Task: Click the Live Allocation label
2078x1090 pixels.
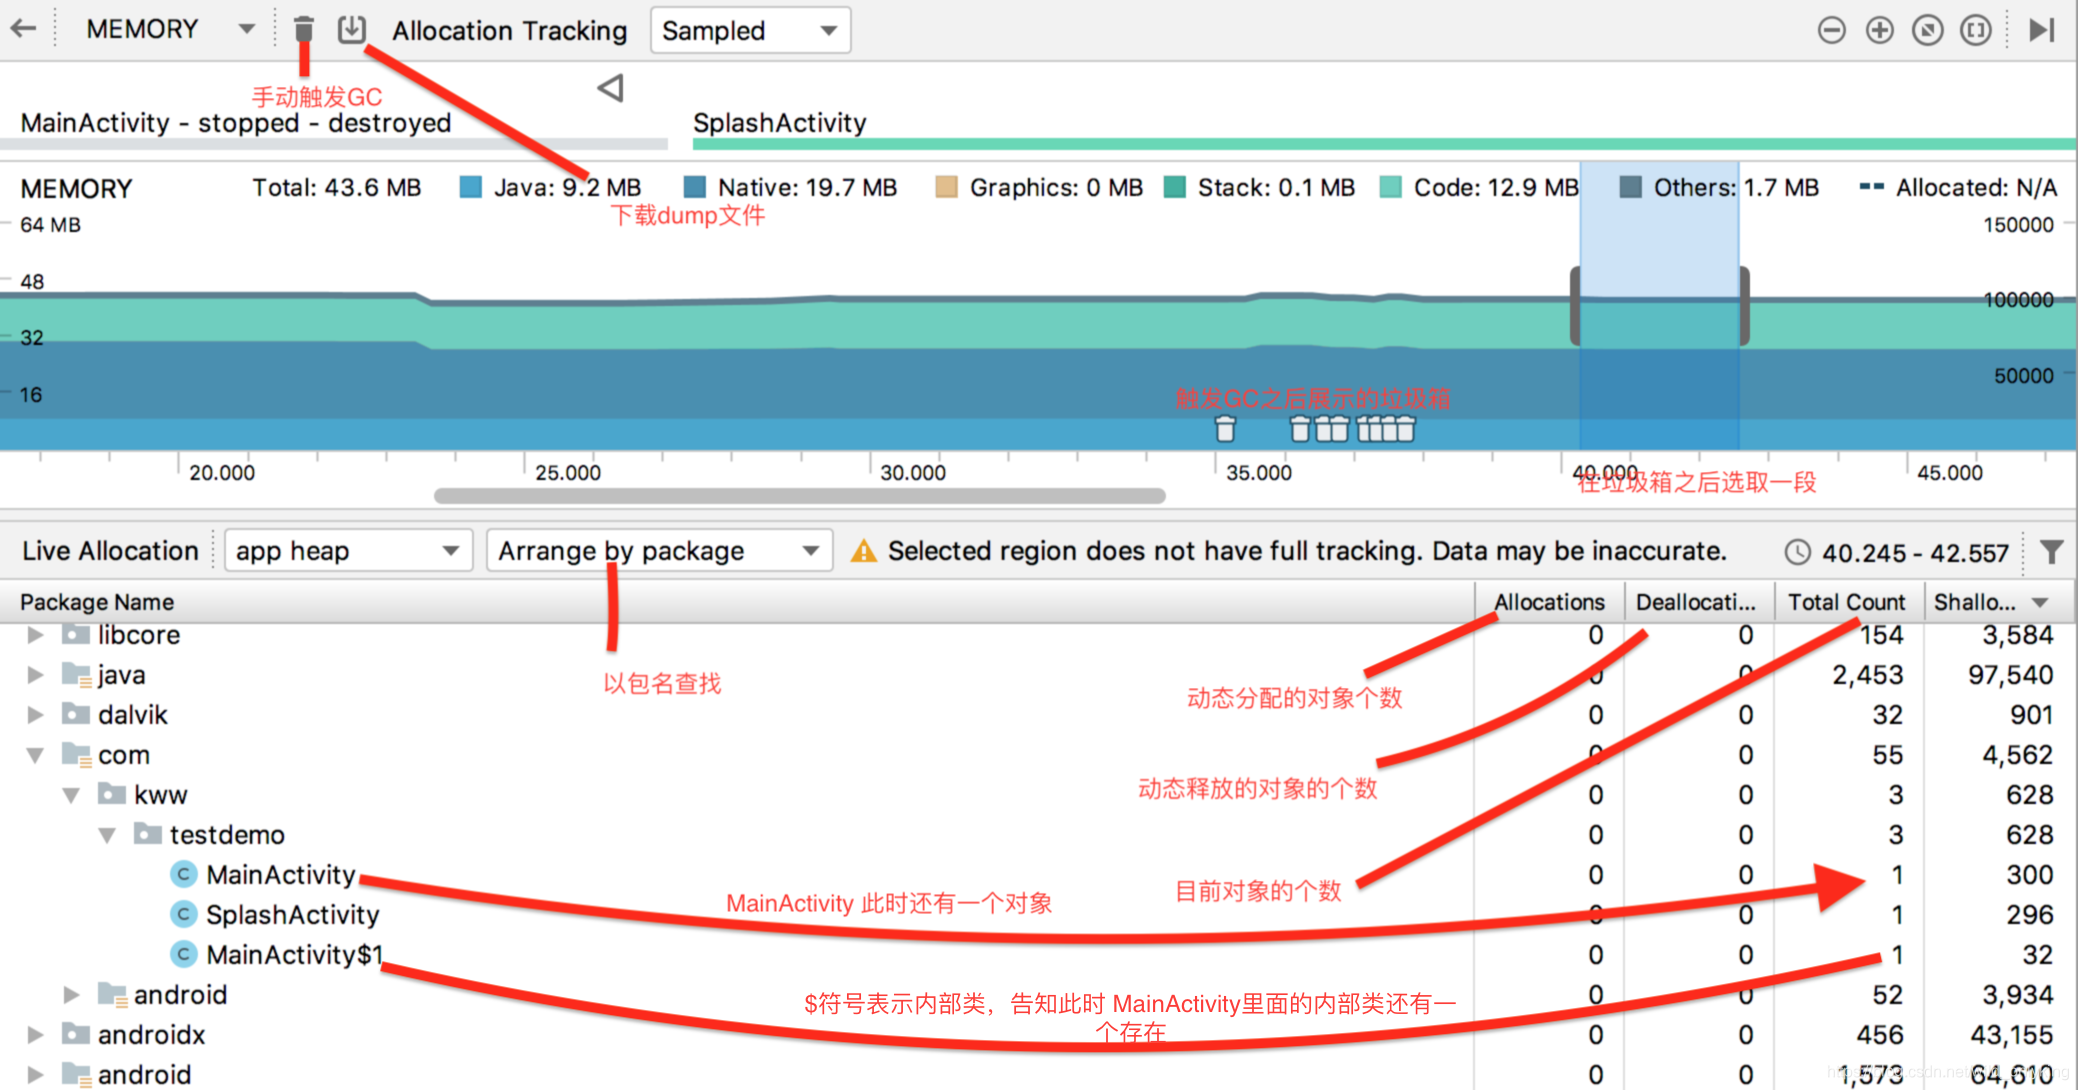Action: 110,551
